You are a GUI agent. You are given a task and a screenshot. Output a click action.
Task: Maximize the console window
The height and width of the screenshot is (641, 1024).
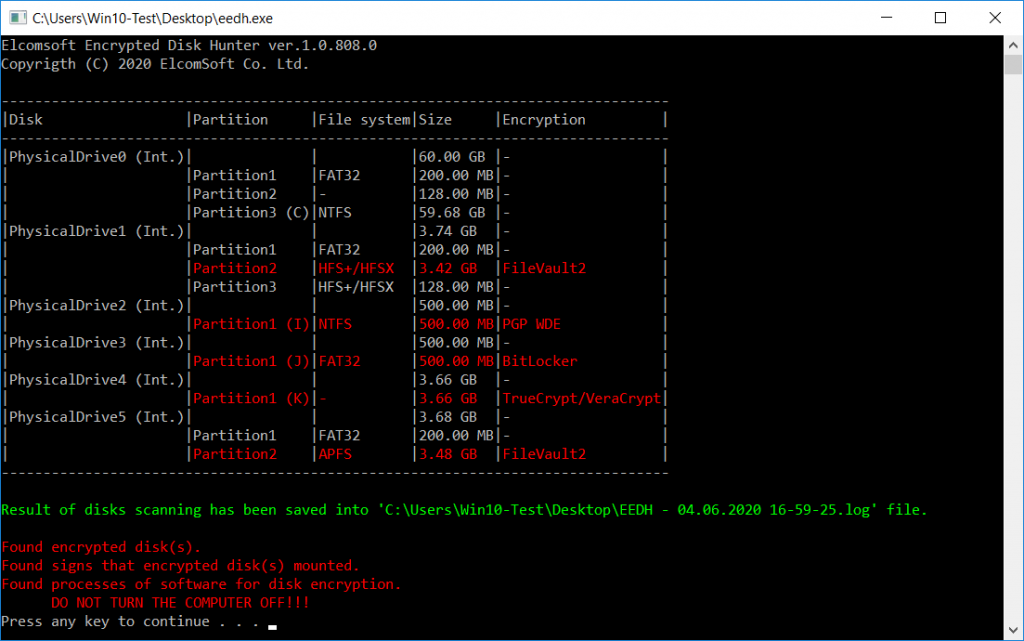938,17
